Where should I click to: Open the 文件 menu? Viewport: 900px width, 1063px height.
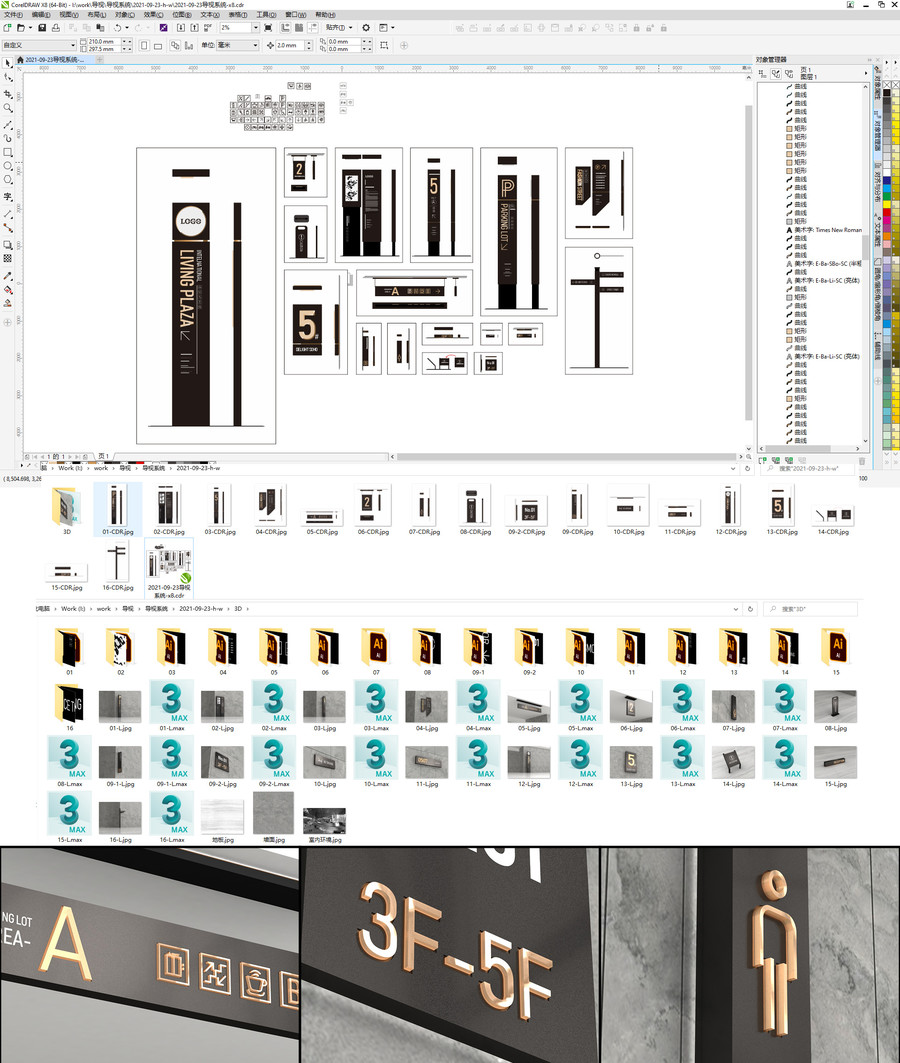tap(13, 14)
